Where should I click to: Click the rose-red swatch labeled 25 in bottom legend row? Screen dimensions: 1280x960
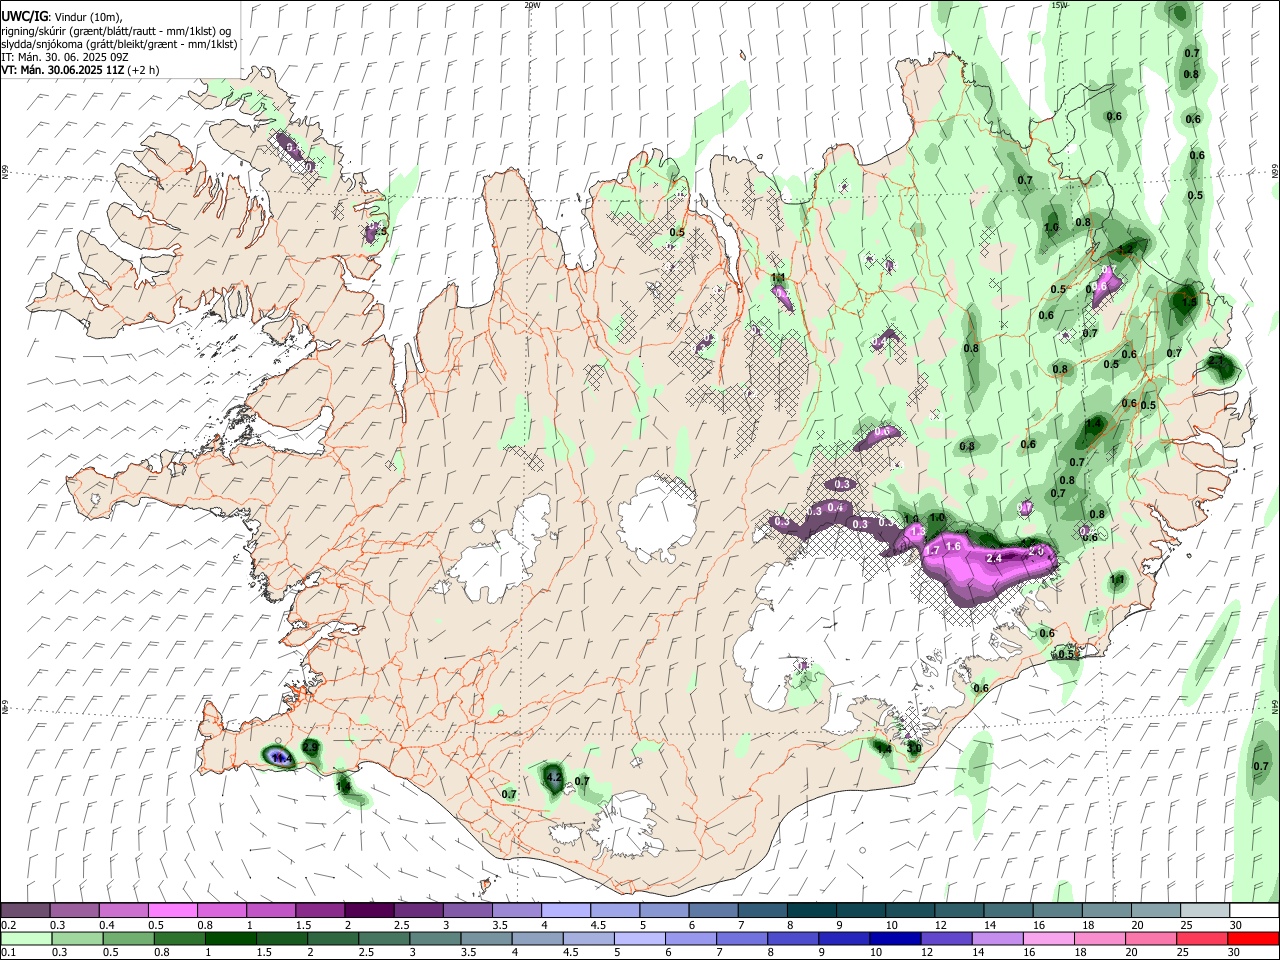(x=1202, y=938)
